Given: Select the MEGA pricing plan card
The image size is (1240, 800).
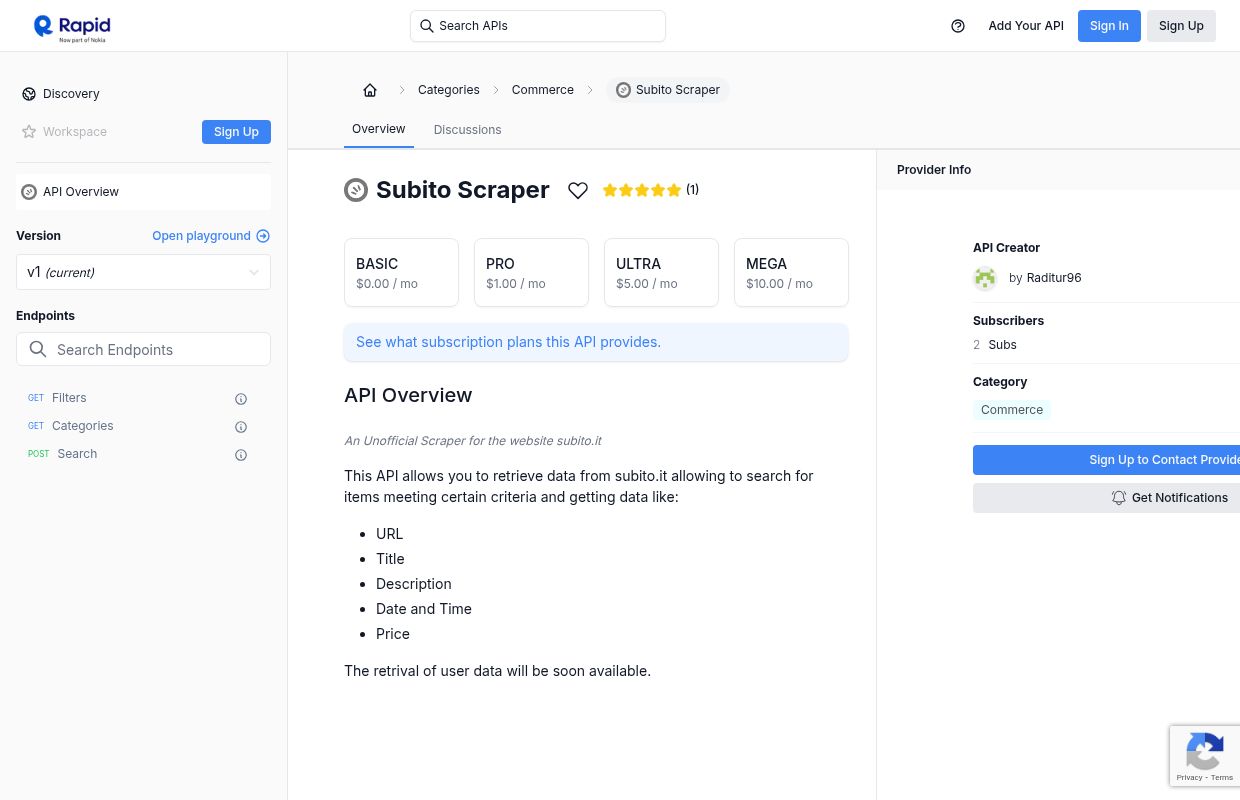Looking at the screenshot, I should click(791, 272).
